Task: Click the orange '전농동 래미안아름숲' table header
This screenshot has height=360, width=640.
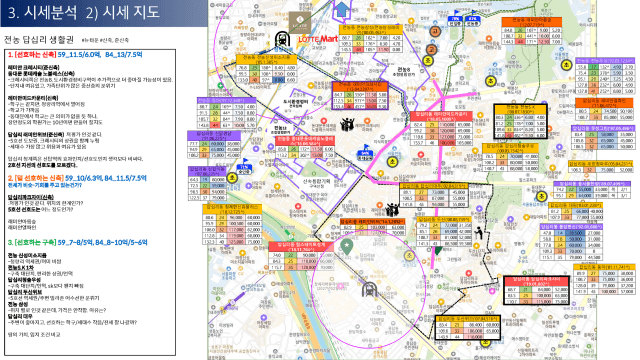Action: [x=531, y=22]
